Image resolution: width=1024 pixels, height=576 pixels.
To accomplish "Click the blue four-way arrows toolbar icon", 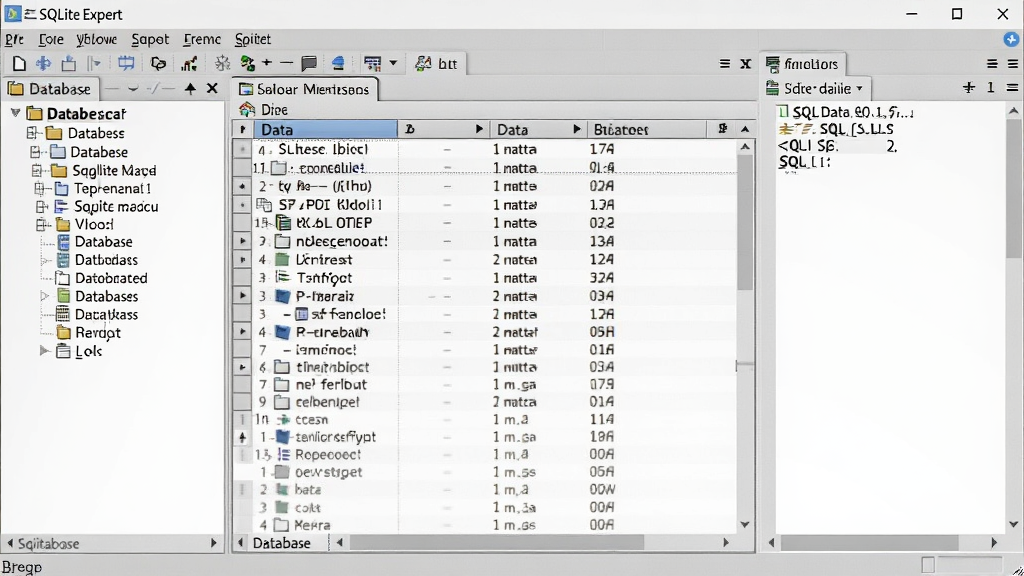I will [44, 63].
